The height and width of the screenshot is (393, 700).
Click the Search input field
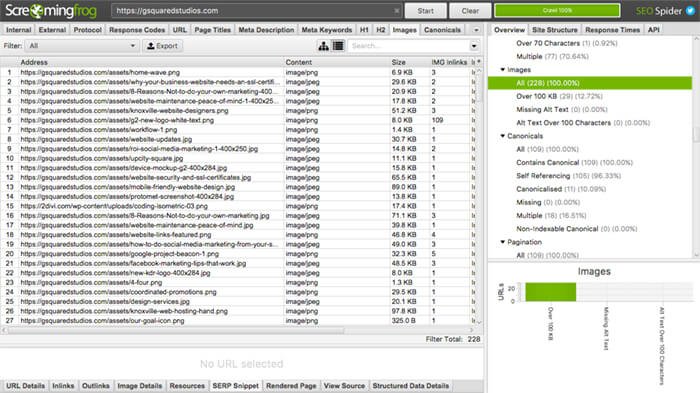pos(408,46)
